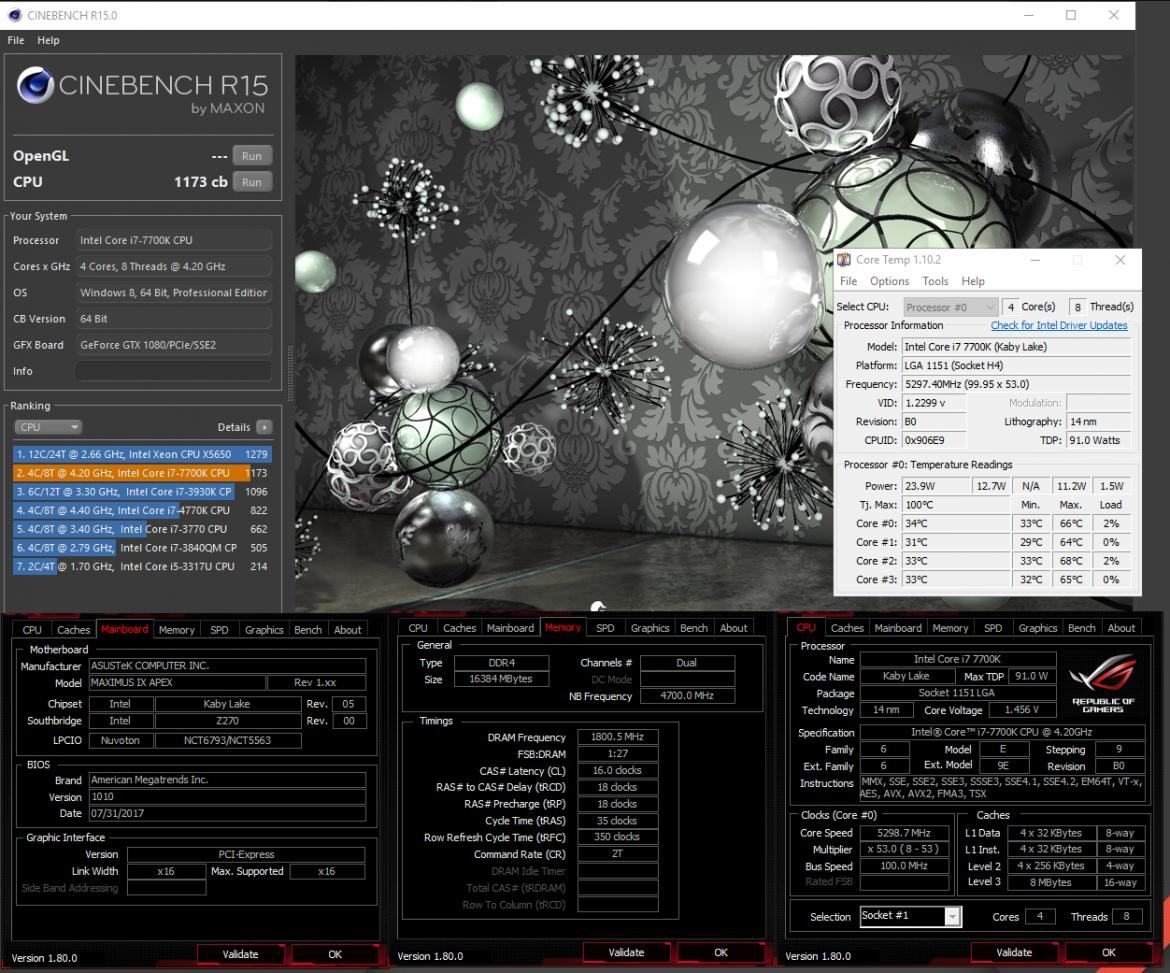Open the CPU ranking type dropdown
Screen dimensions: 1170x973
48,427
